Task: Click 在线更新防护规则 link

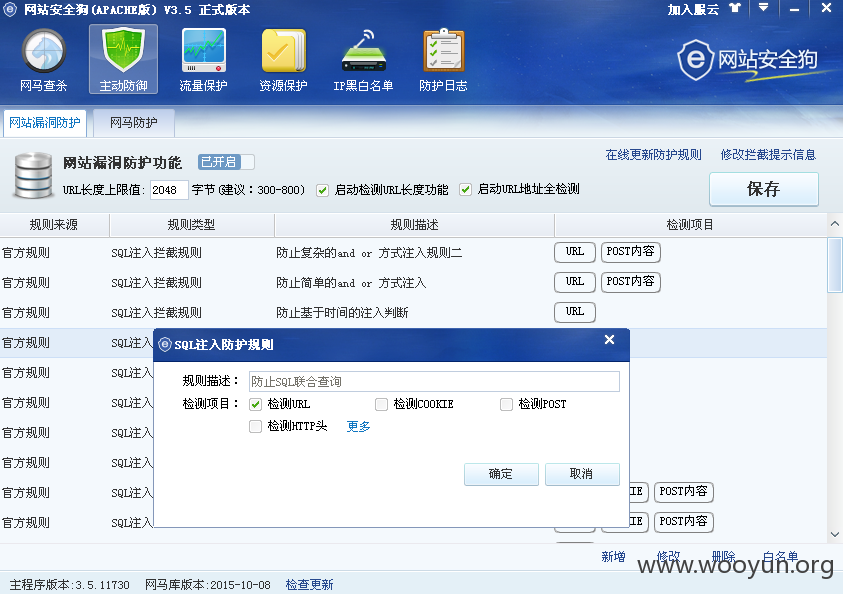Action: click(x=653, y=155)
